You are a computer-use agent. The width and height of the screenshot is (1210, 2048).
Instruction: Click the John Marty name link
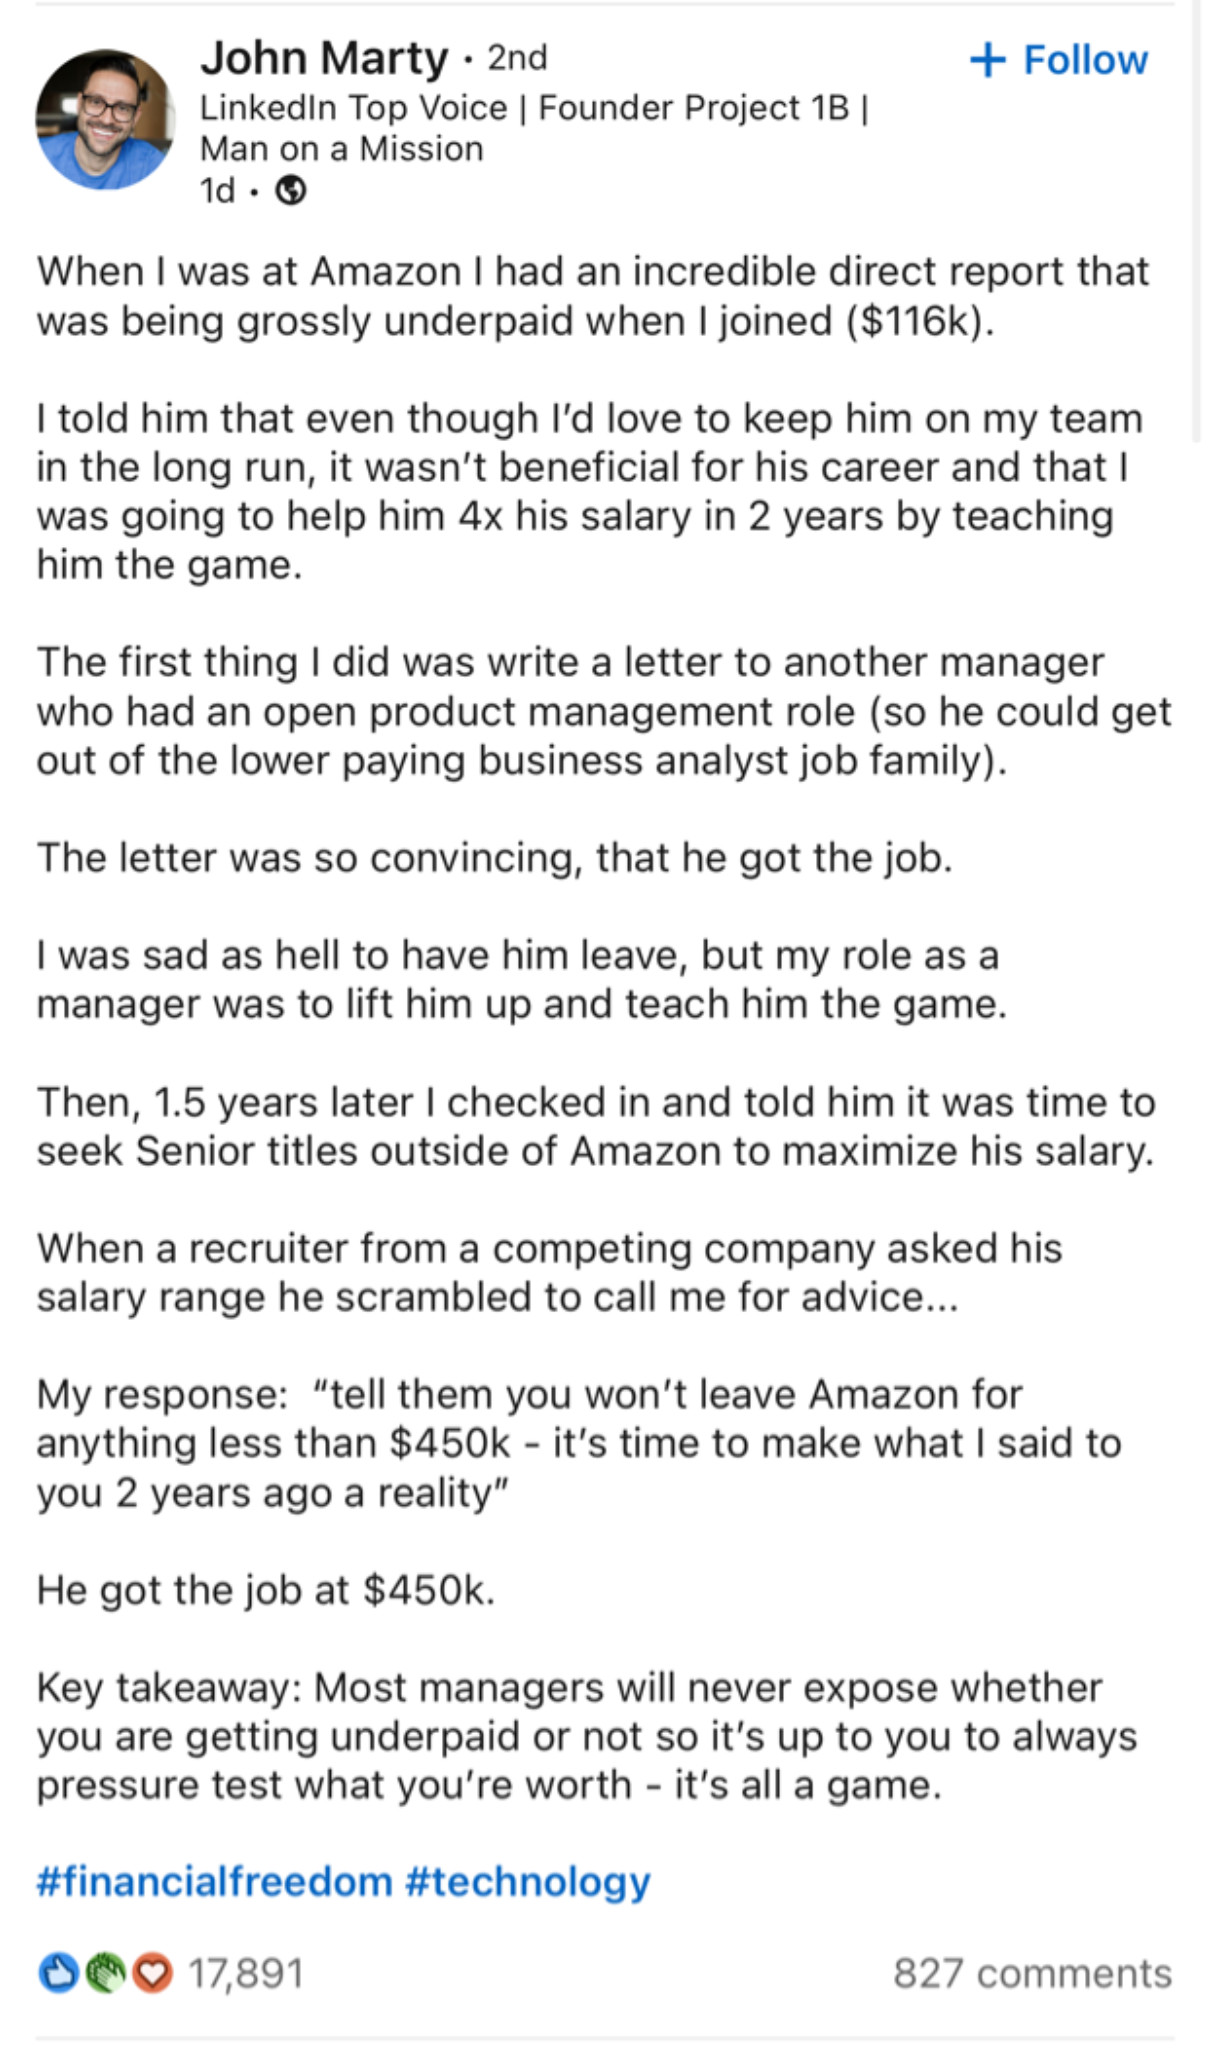(324, 58)
